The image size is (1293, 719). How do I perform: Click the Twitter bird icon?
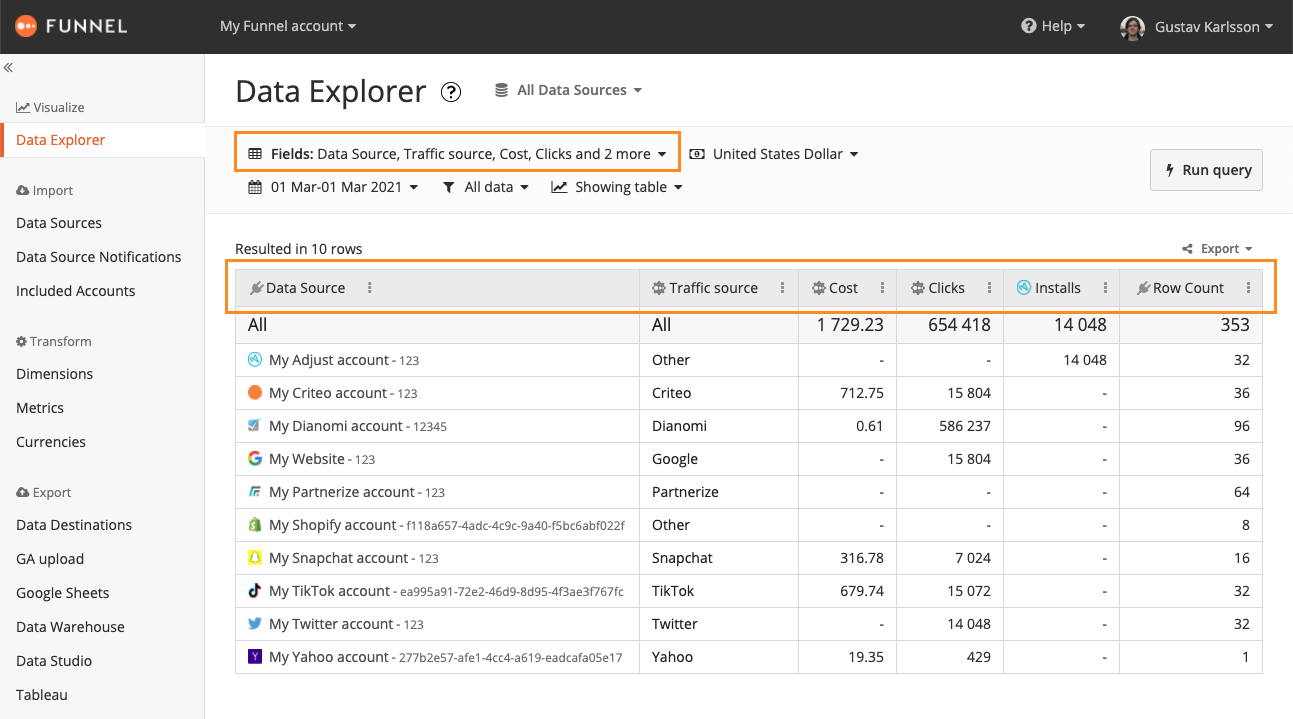(x=255, y=624)
